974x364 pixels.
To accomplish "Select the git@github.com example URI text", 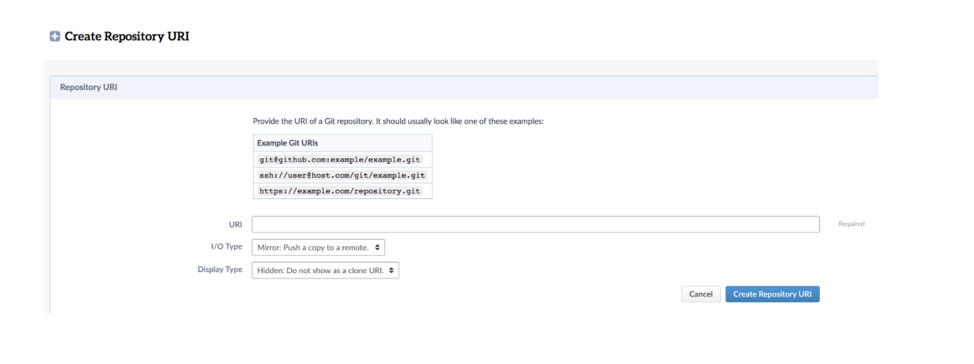I will 340,160.
